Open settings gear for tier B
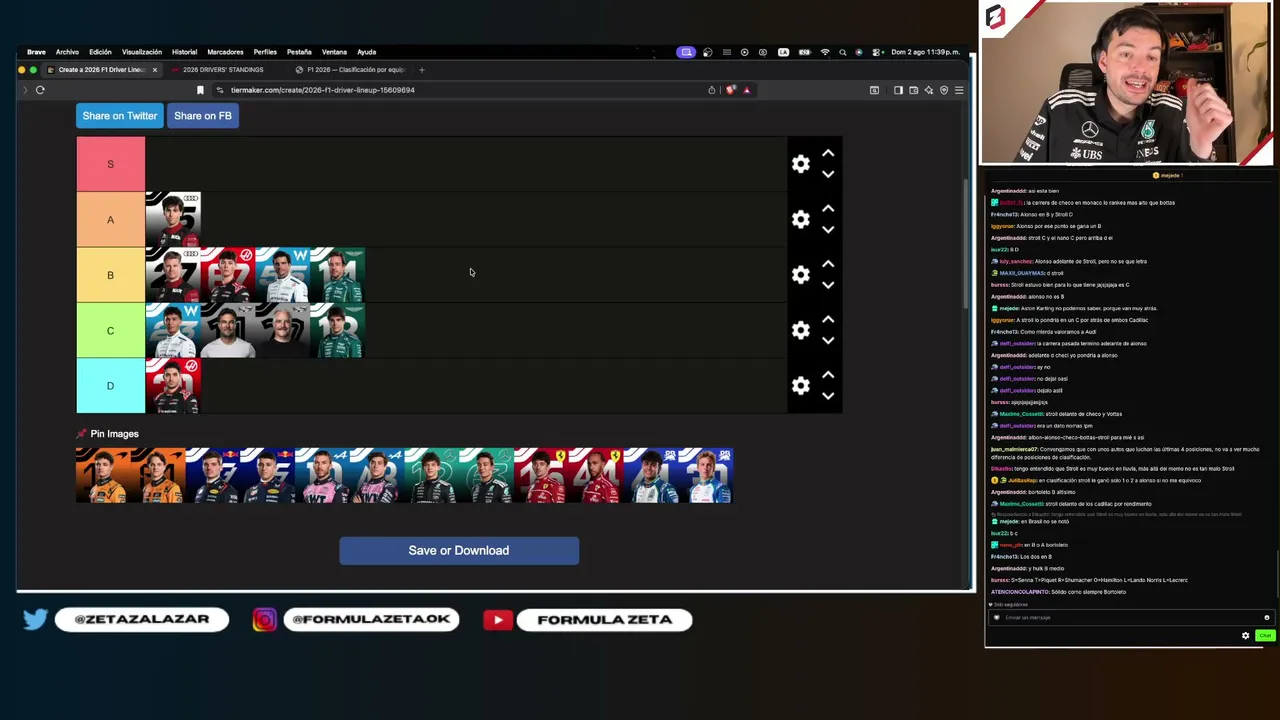1280x720 pixels. click(800, 275)
